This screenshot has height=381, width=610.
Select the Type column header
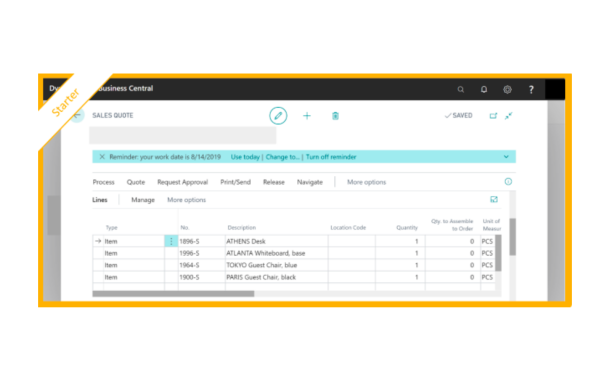coord(112,228)
